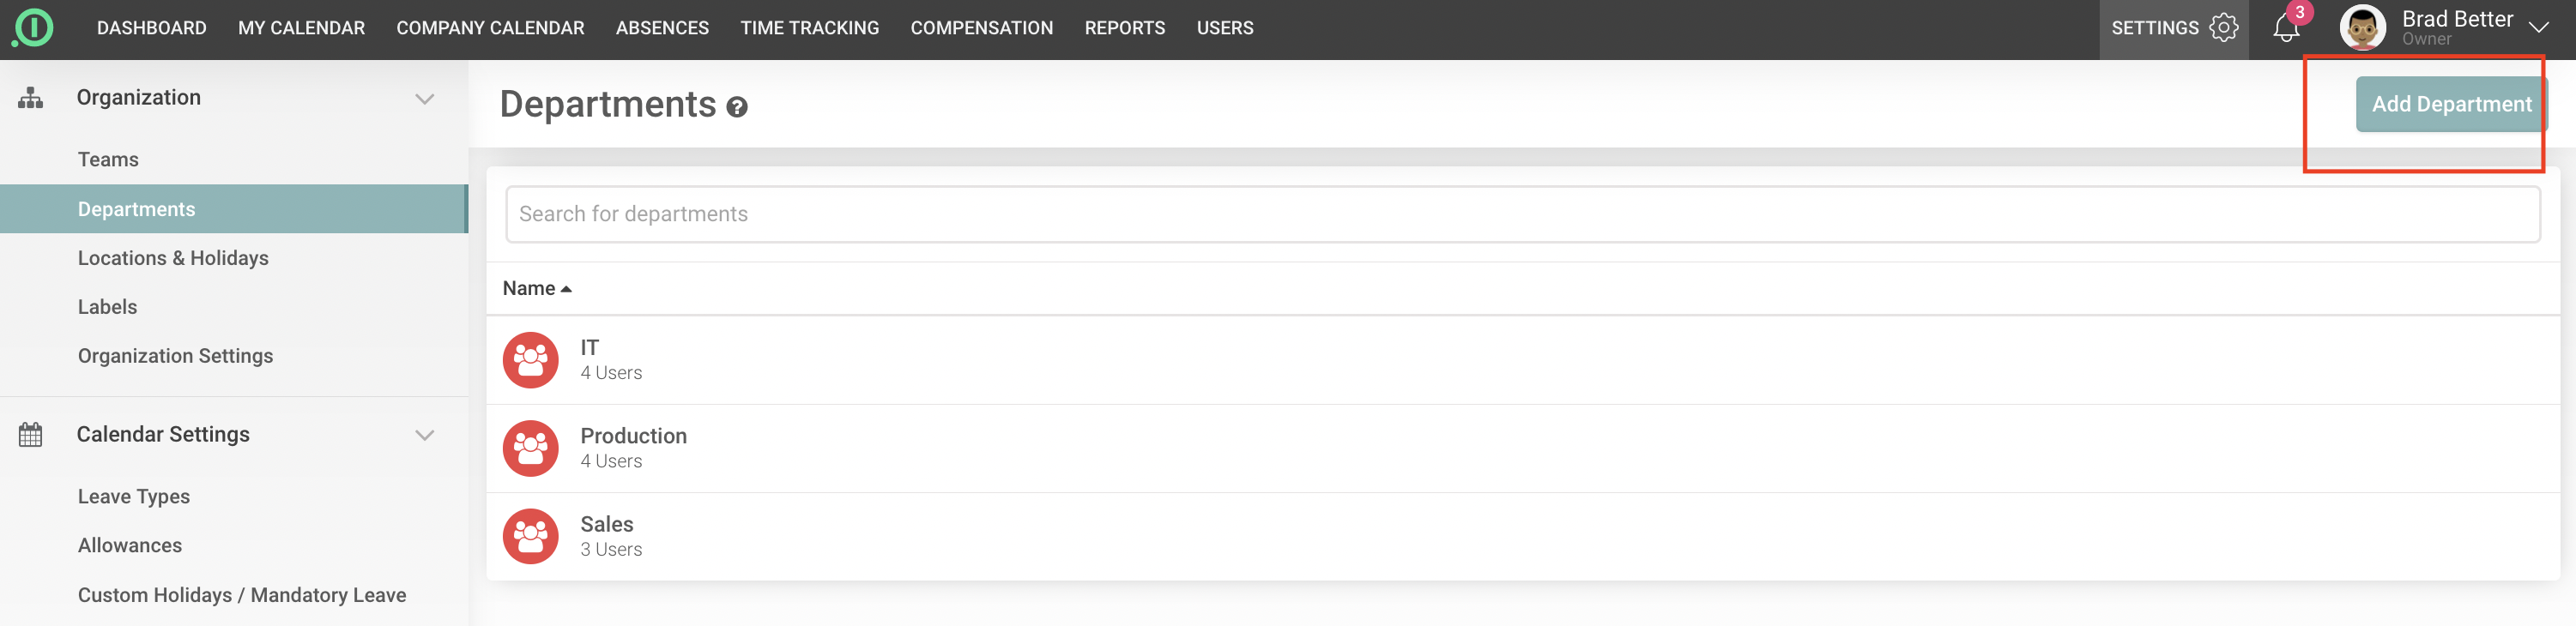Click the Production department group icon
Image resolution: width=2576 pixels, height=626 pixels.
530,448
